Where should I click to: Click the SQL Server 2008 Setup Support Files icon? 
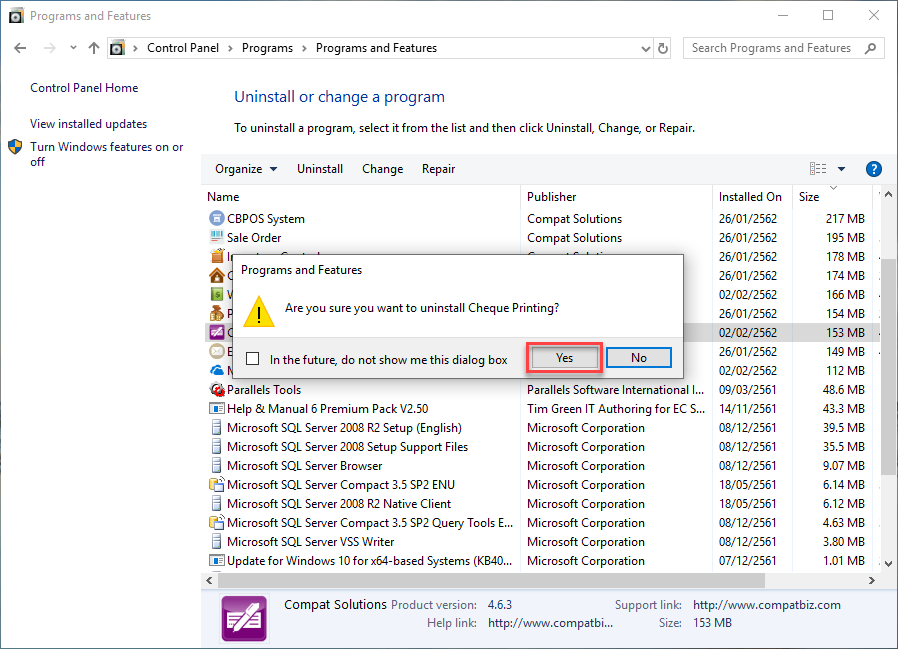click(216, 446)
